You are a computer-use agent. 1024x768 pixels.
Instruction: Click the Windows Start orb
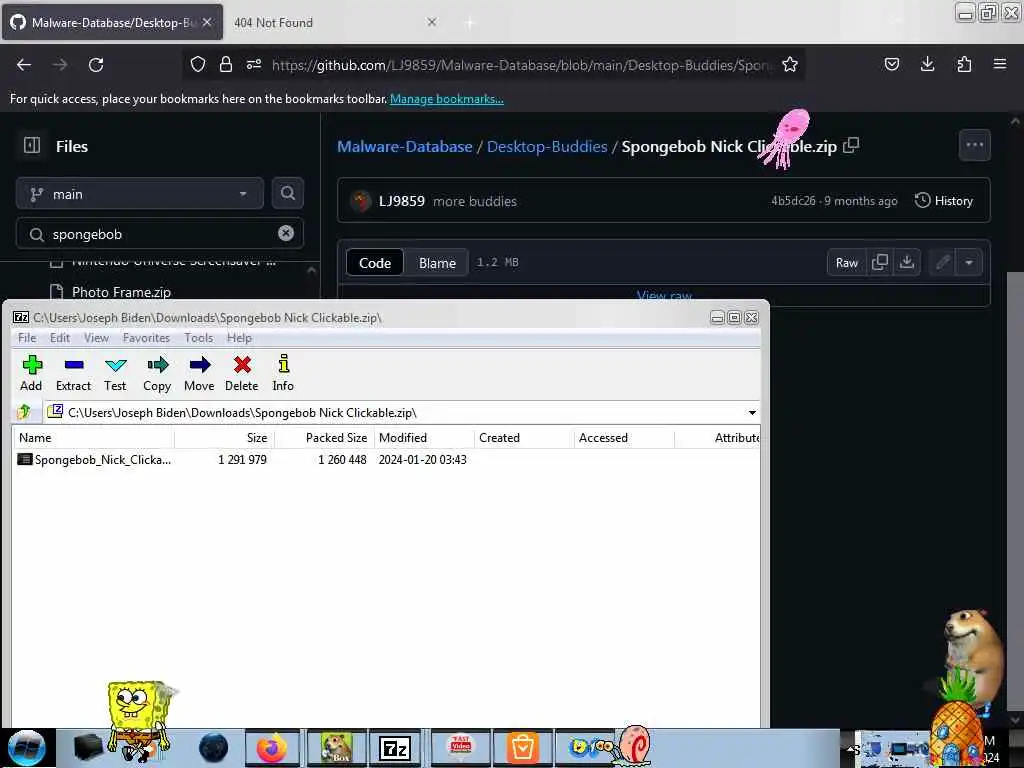click(27, 748)
